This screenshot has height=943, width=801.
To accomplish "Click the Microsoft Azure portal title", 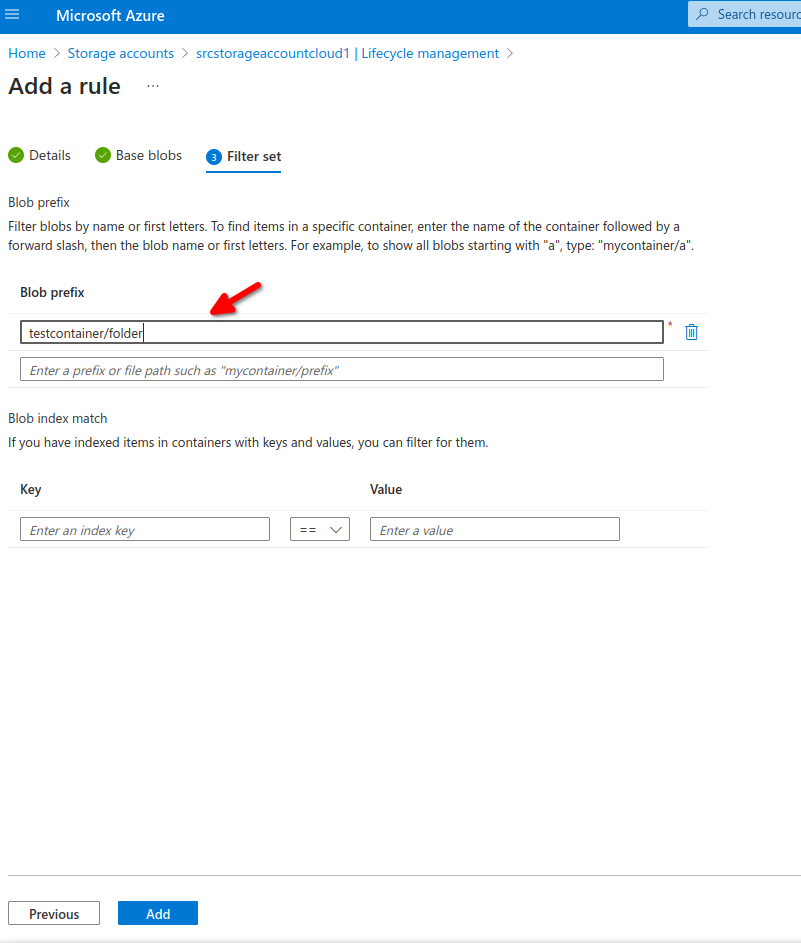I will coord(110,16).
